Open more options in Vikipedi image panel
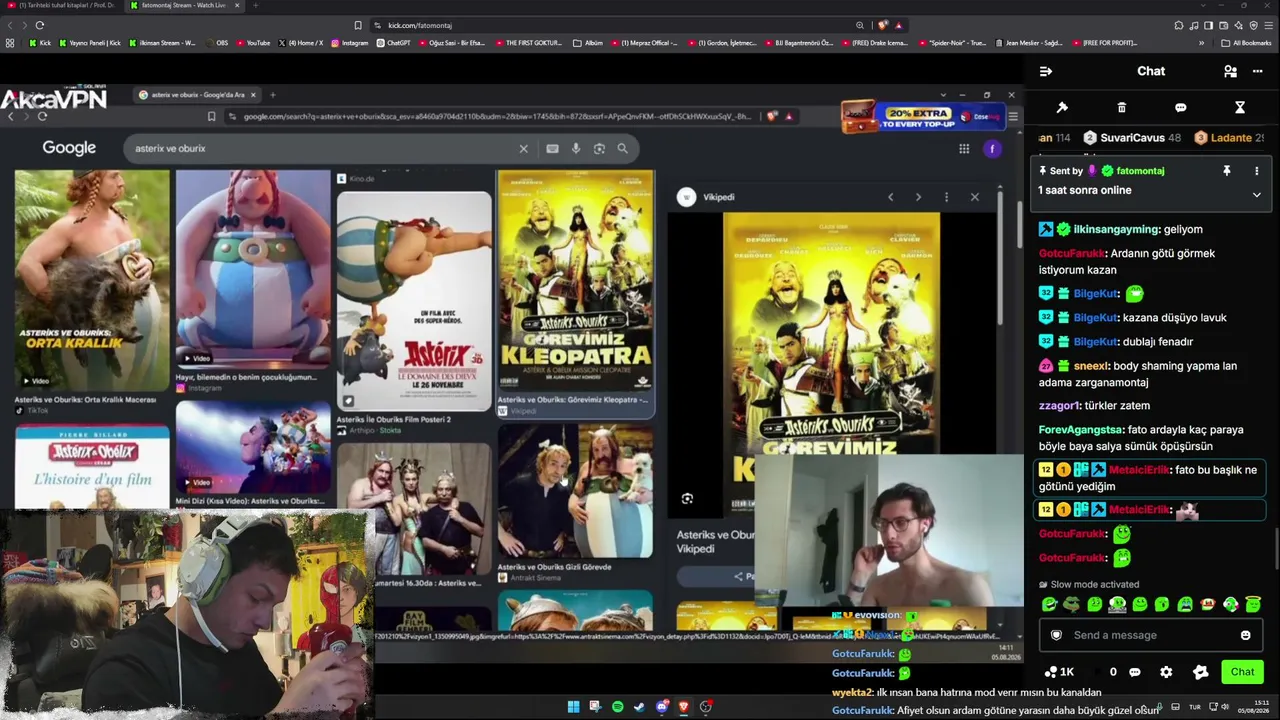Screen dimensions: 1280x720 (946, 197)
